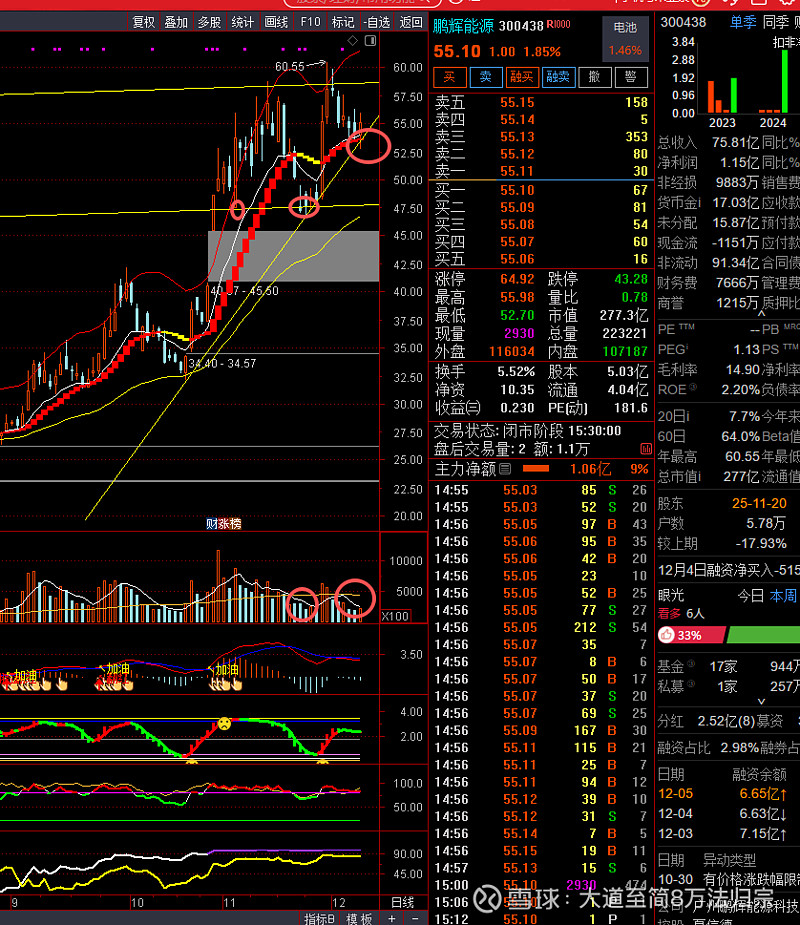This screenshot has width=800, height=925.
Task: Click the X100 volume scale label
Action: click(x=395, y=616)
